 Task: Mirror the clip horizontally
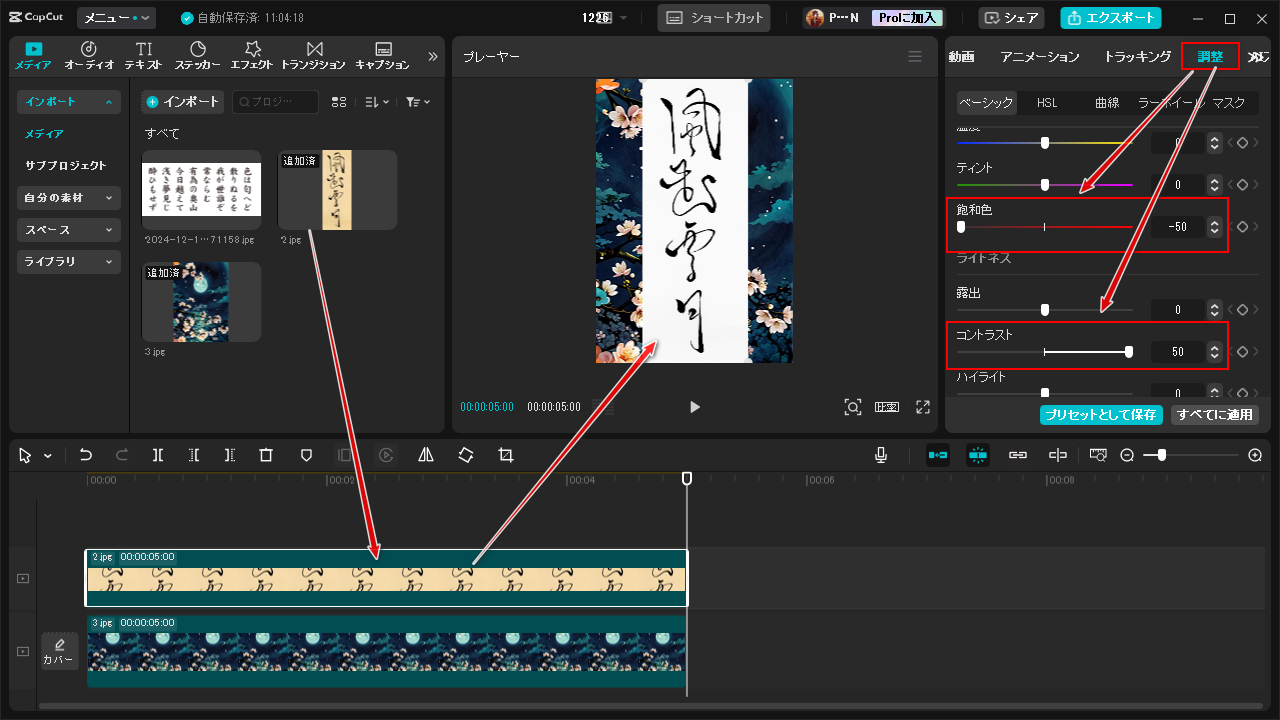tap(426, 455)
